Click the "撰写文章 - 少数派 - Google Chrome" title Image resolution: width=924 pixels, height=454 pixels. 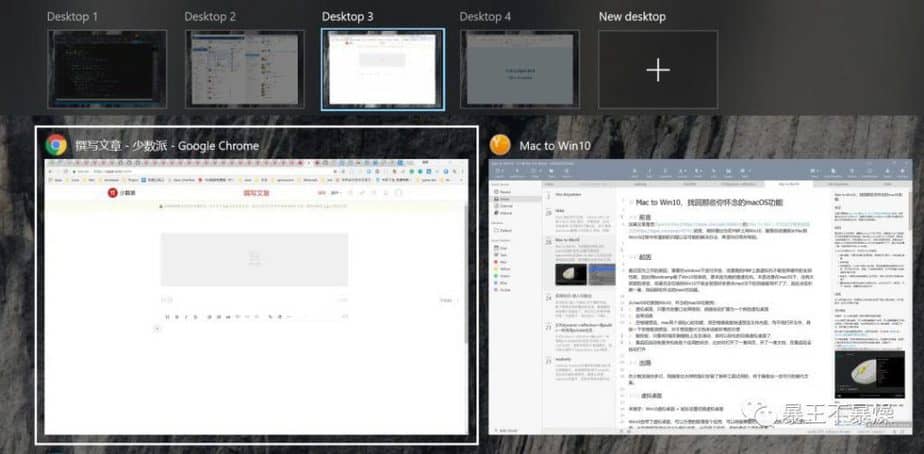point(166,146)
